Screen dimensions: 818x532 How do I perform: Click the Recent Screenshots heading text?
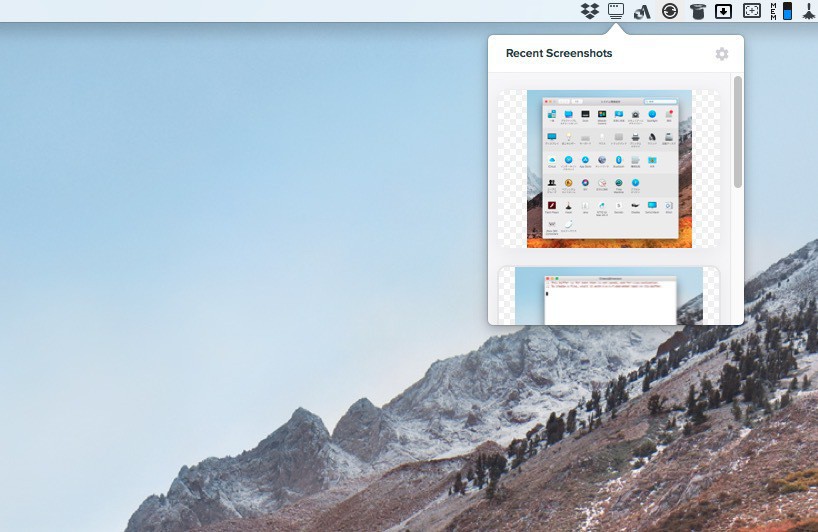click(559, 53)
